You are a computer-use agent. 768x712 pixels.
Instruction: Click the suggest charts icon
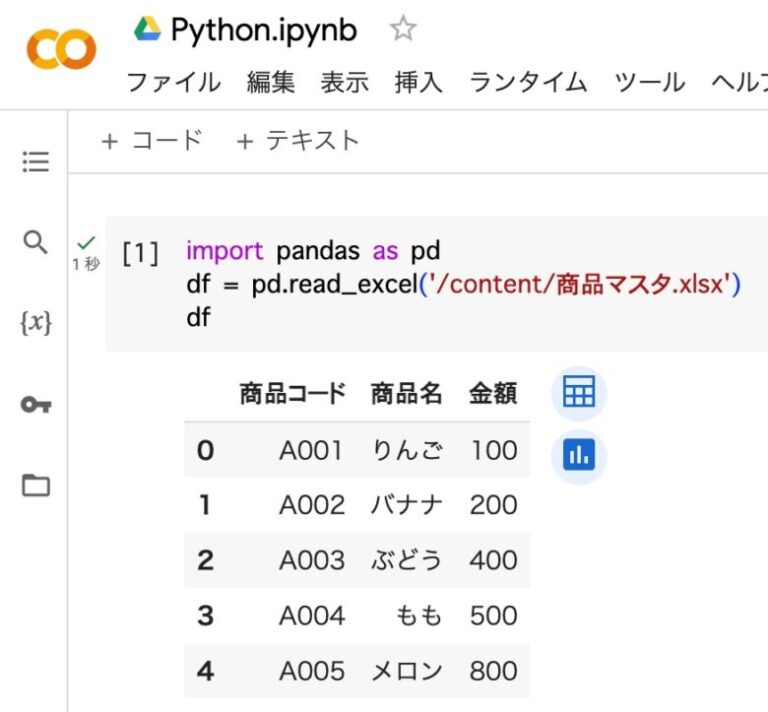point(578,456)
